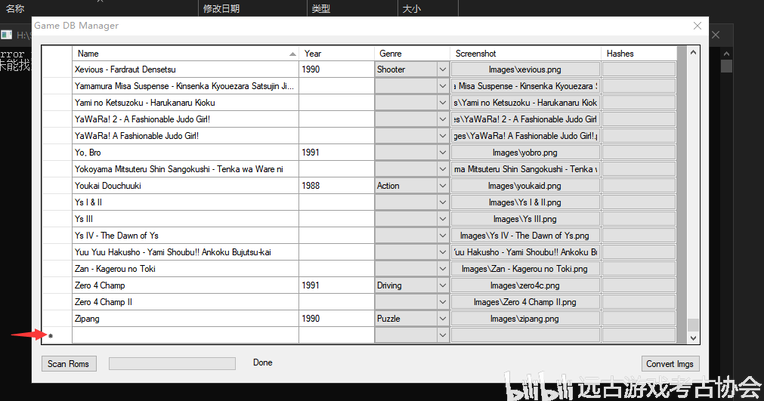Click the grid's vertical scrollbar thumb
This screenshot has height=401, width=764.
[x=693, y=325]
